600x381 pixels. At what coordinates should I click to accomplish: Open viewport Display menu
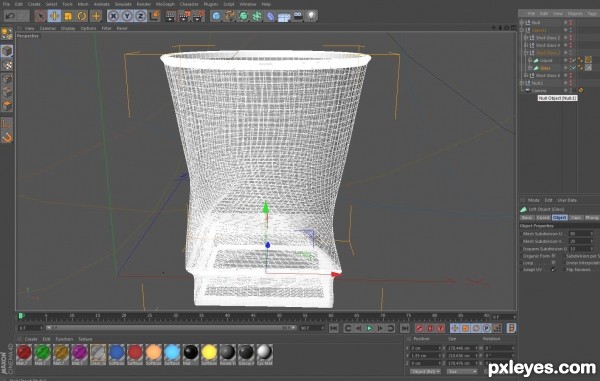pyautogui.click(x=68, y=28)
